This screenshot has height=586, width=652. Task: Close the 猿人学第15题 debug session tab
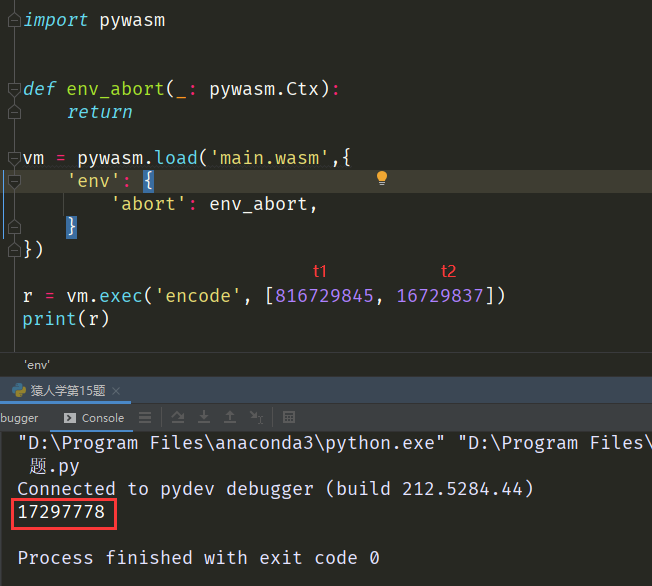(x=115, y=391)
